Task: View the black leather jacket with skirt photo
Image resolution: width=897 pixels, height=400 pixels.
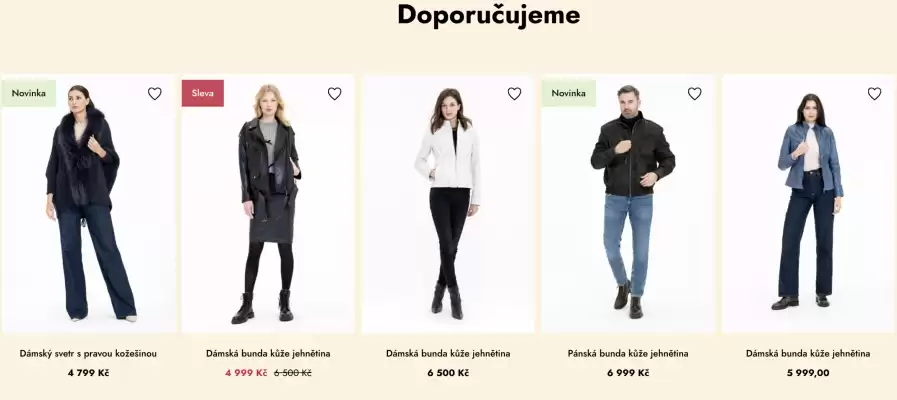Action: coord(268,204)
